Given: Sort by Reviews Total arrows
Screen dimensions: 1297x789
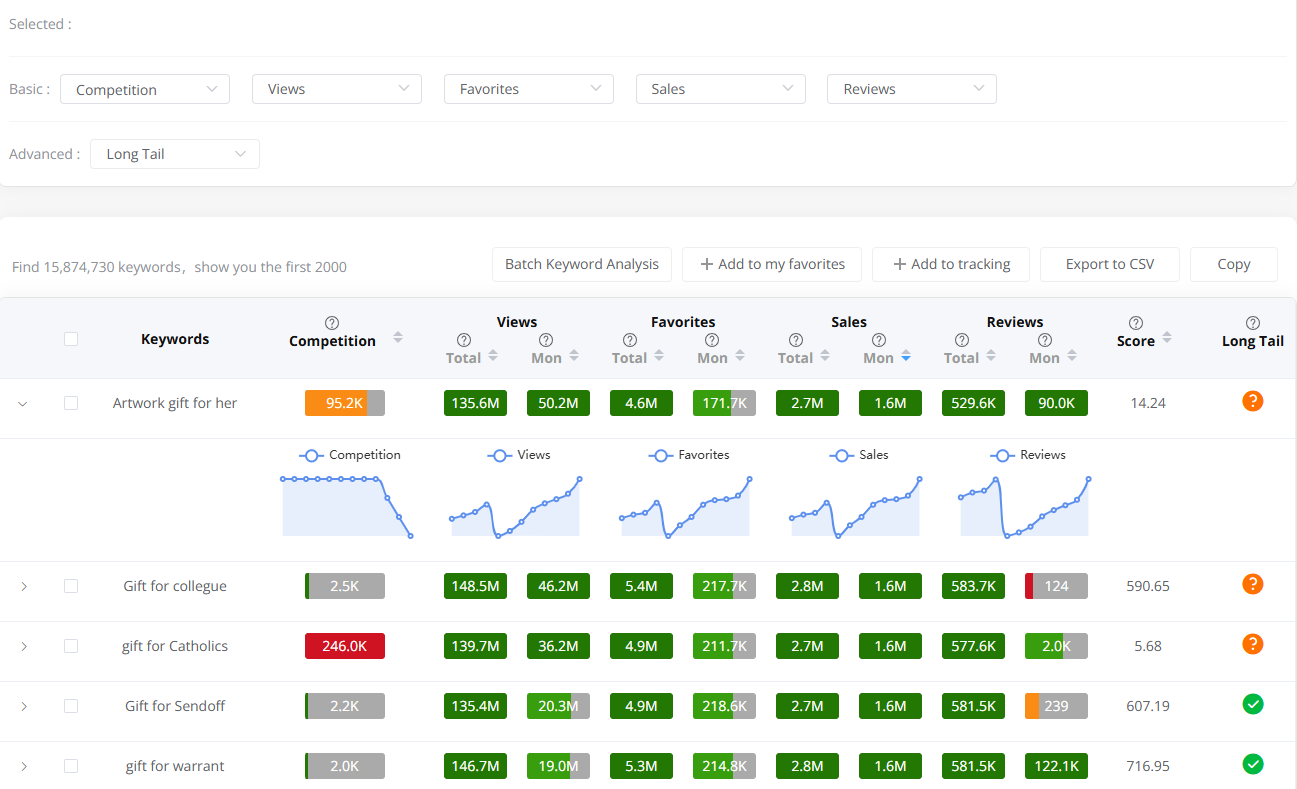Looking at the screenshot, I should (x=990, y=356).
